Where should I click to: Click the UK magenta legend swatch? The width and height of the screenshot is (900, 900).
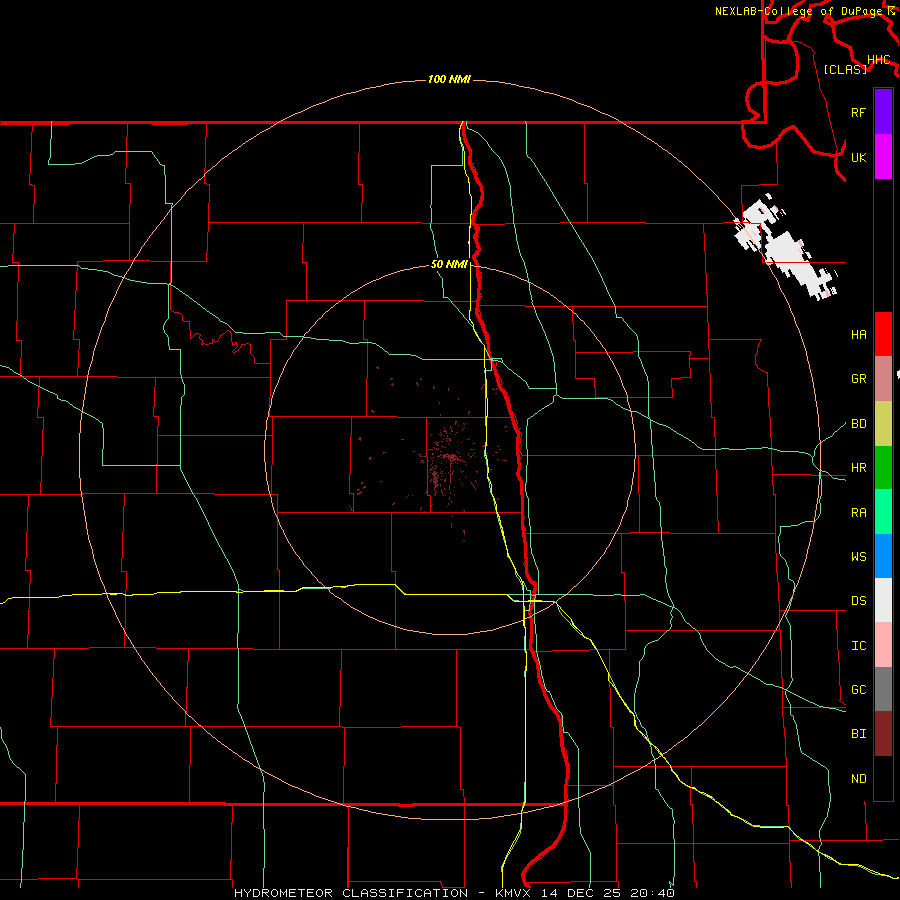pyautogui.click(x=883, y=157)
